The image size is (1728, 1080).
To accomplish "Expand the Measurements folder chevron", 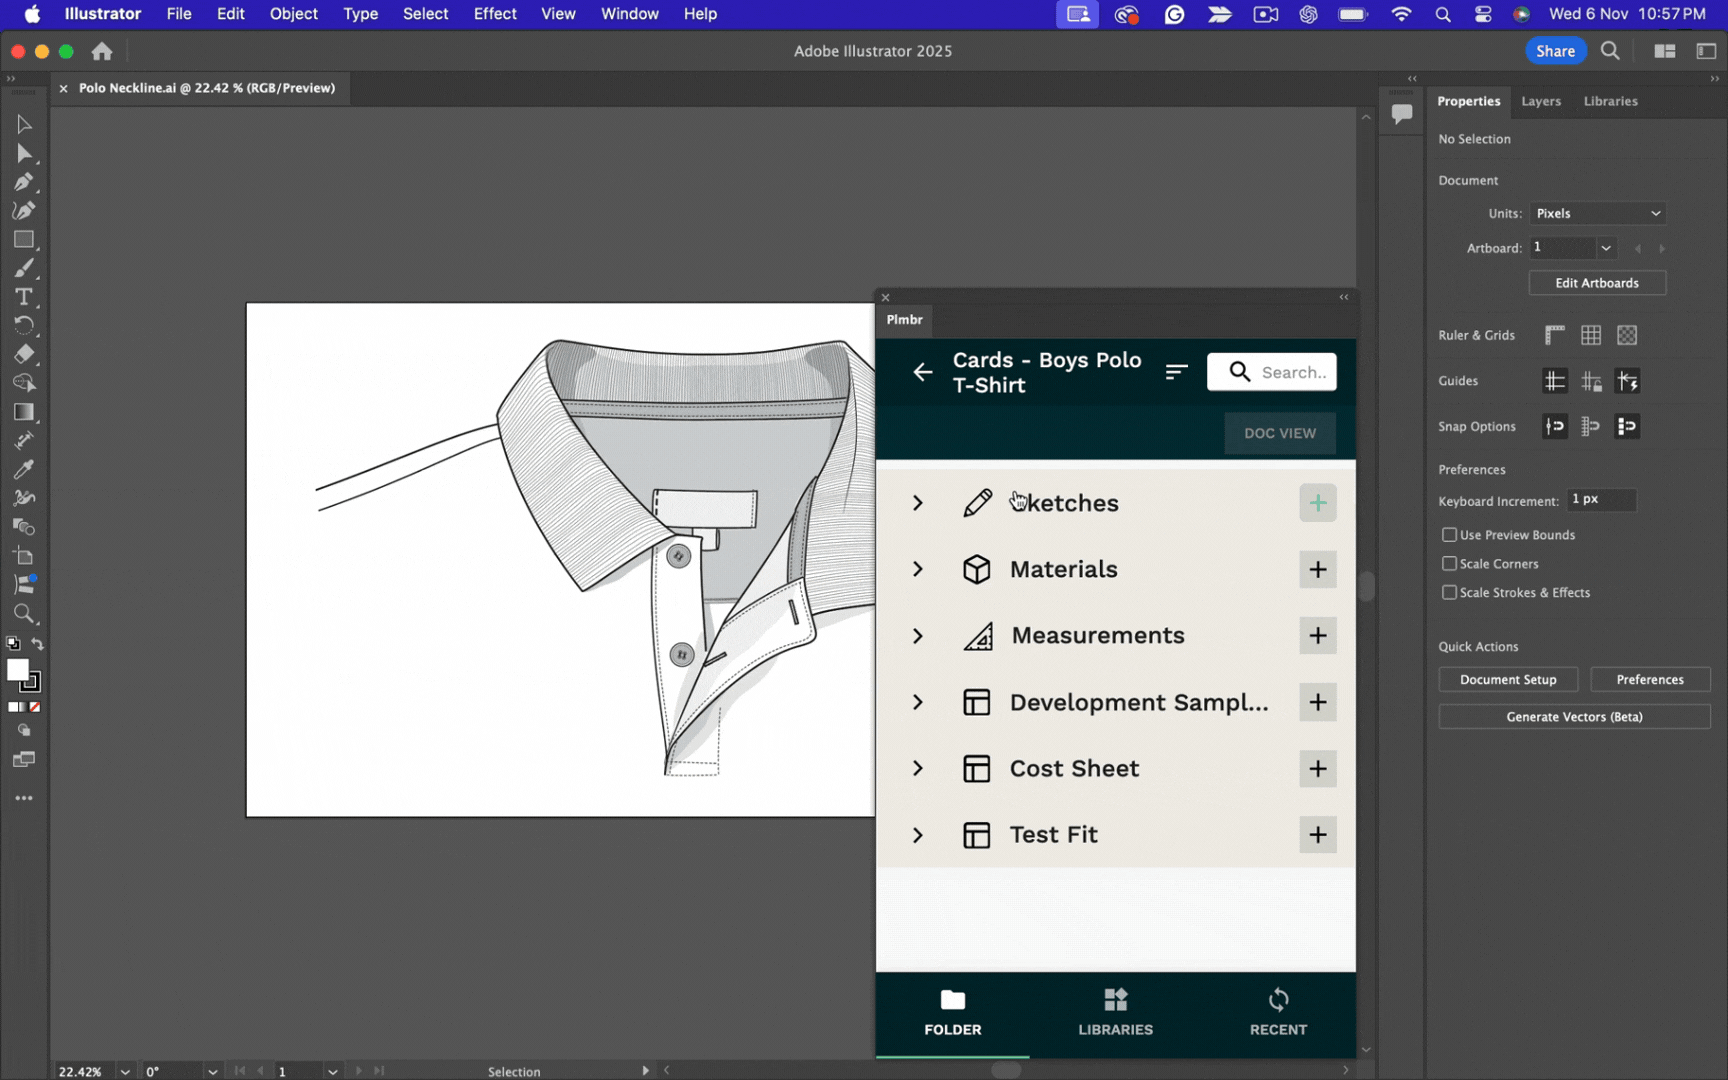I will pyautogui.click(x=917, y=636).
